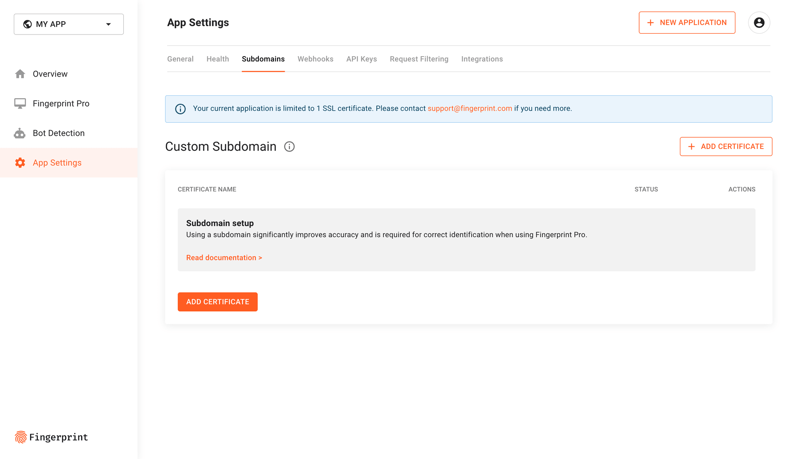
Task: Click the info icon in SSL banner
Action: 180,109
